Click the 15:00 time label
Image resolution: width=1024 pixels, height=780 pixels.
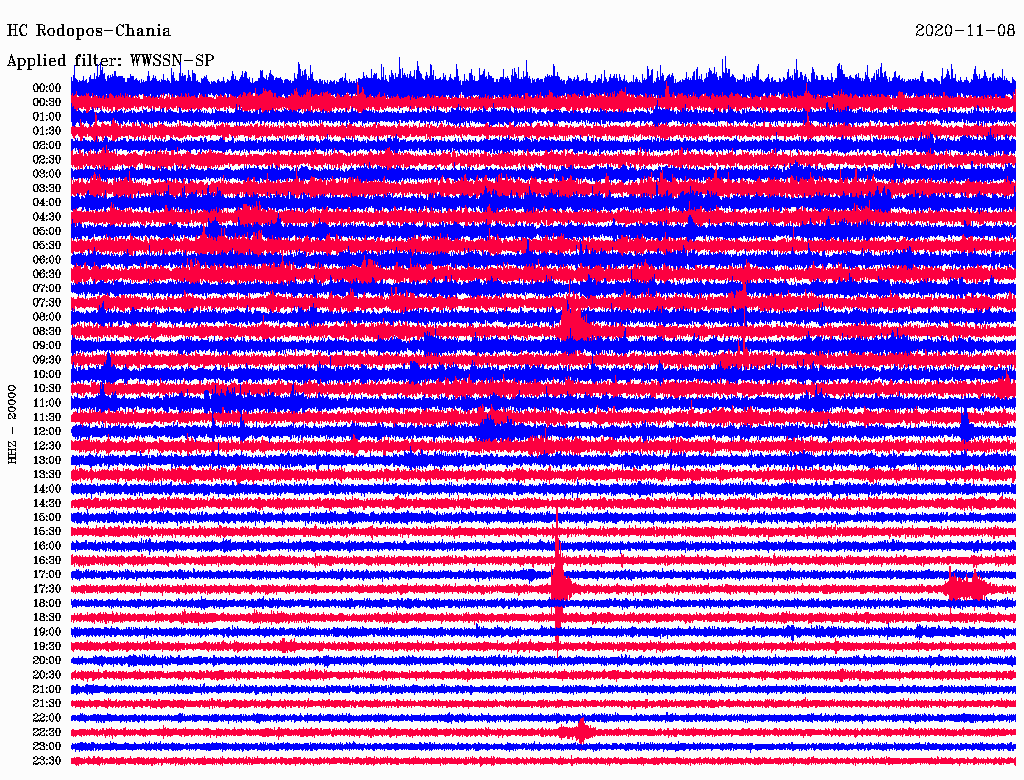pyautogui.click(x=46, y=517)
